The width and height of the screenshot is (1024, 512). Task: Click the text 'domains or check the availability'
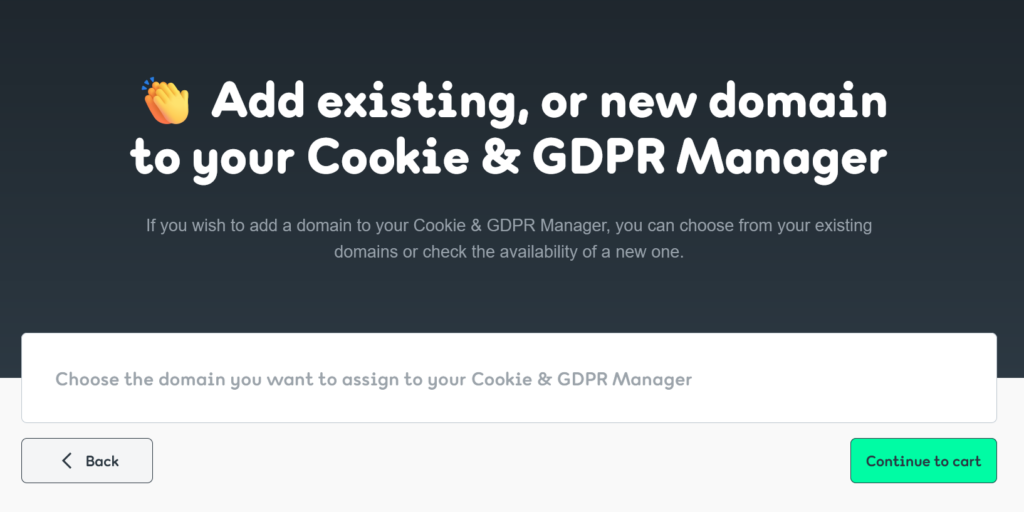point(456,252)
